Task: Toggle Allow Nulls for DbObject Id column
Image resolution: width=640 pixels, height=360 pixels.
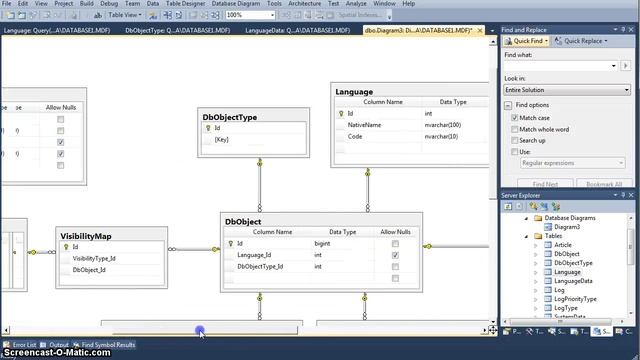Action: pyautogui.click(x=395, y=244)
